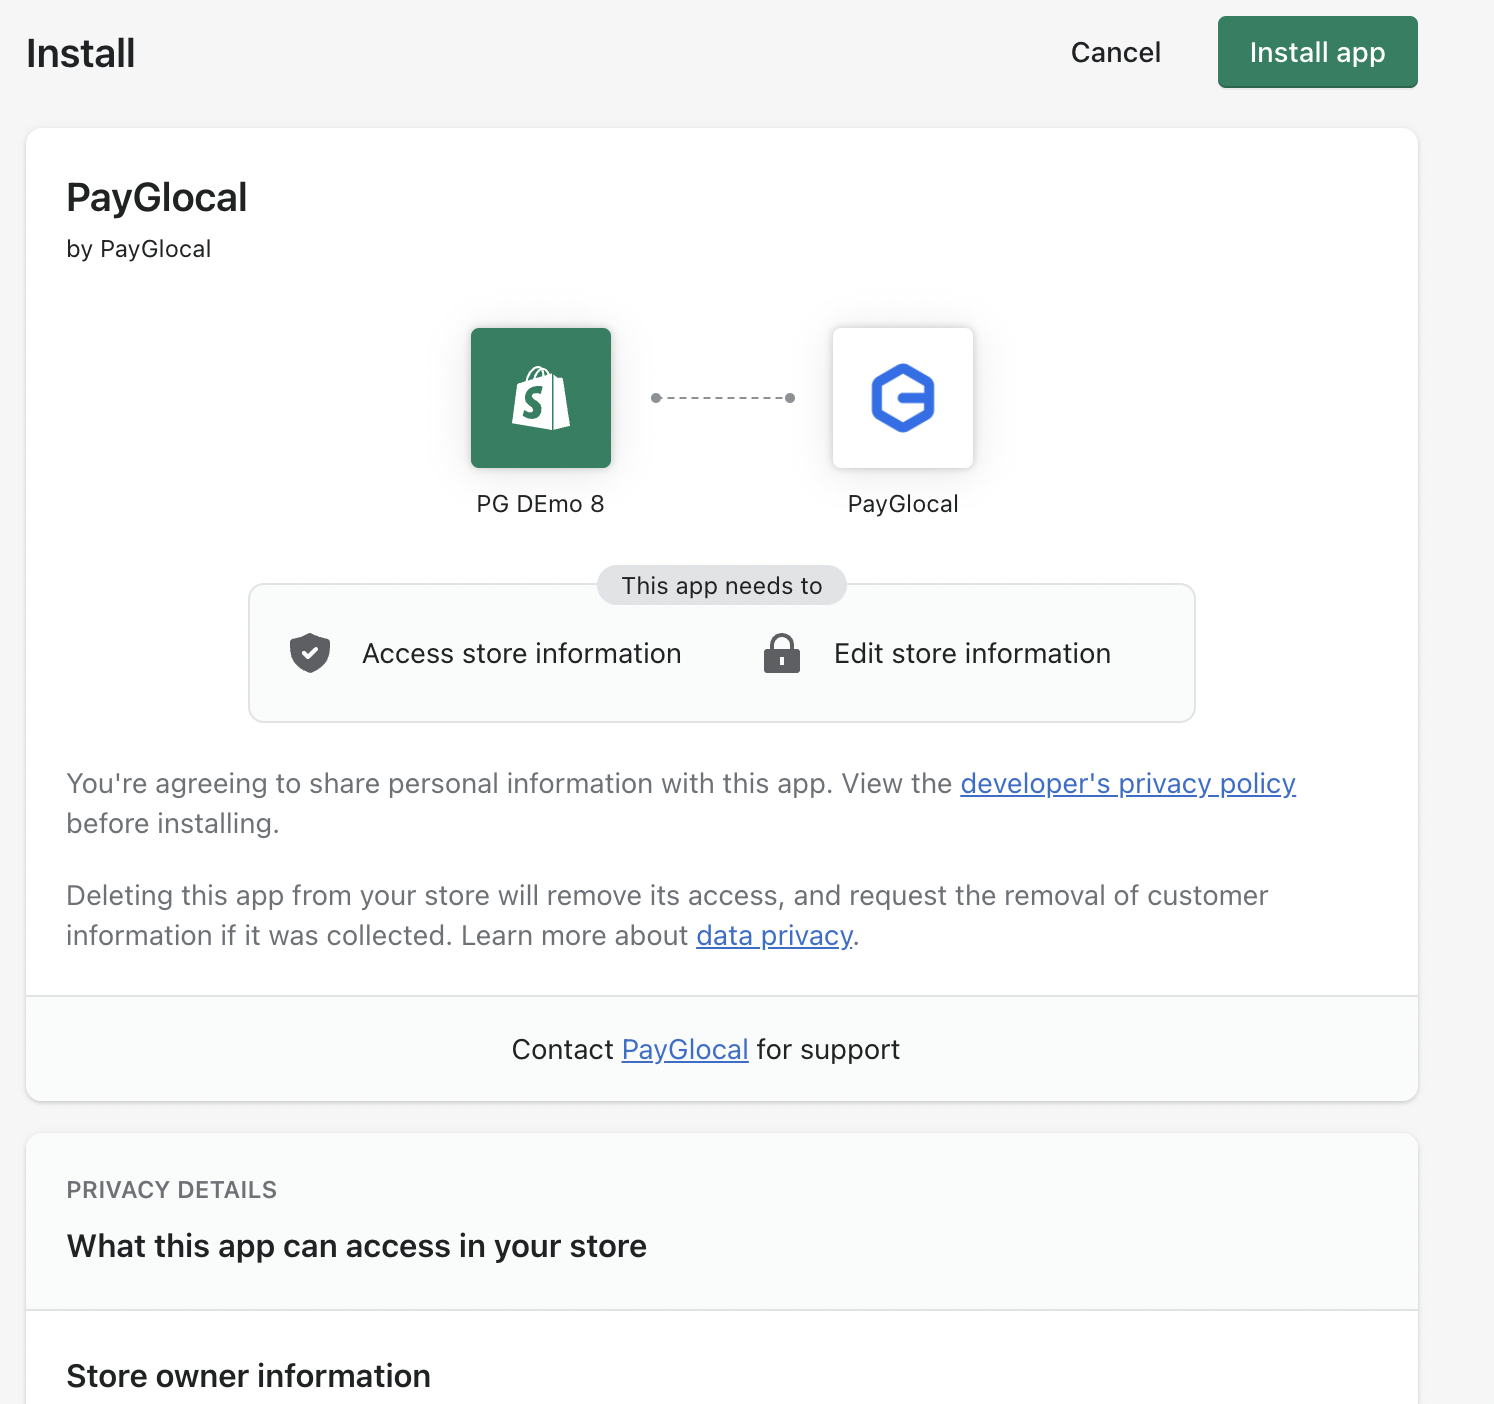Click the 'PG DEmo 8' store name

[541, 504]
